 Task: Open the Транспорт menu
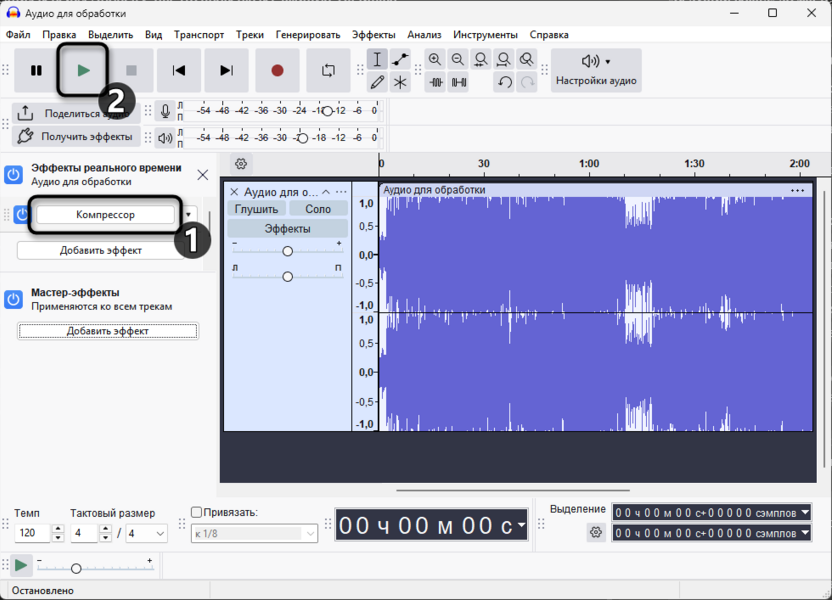pyautogui.click(x=199, y=34)
